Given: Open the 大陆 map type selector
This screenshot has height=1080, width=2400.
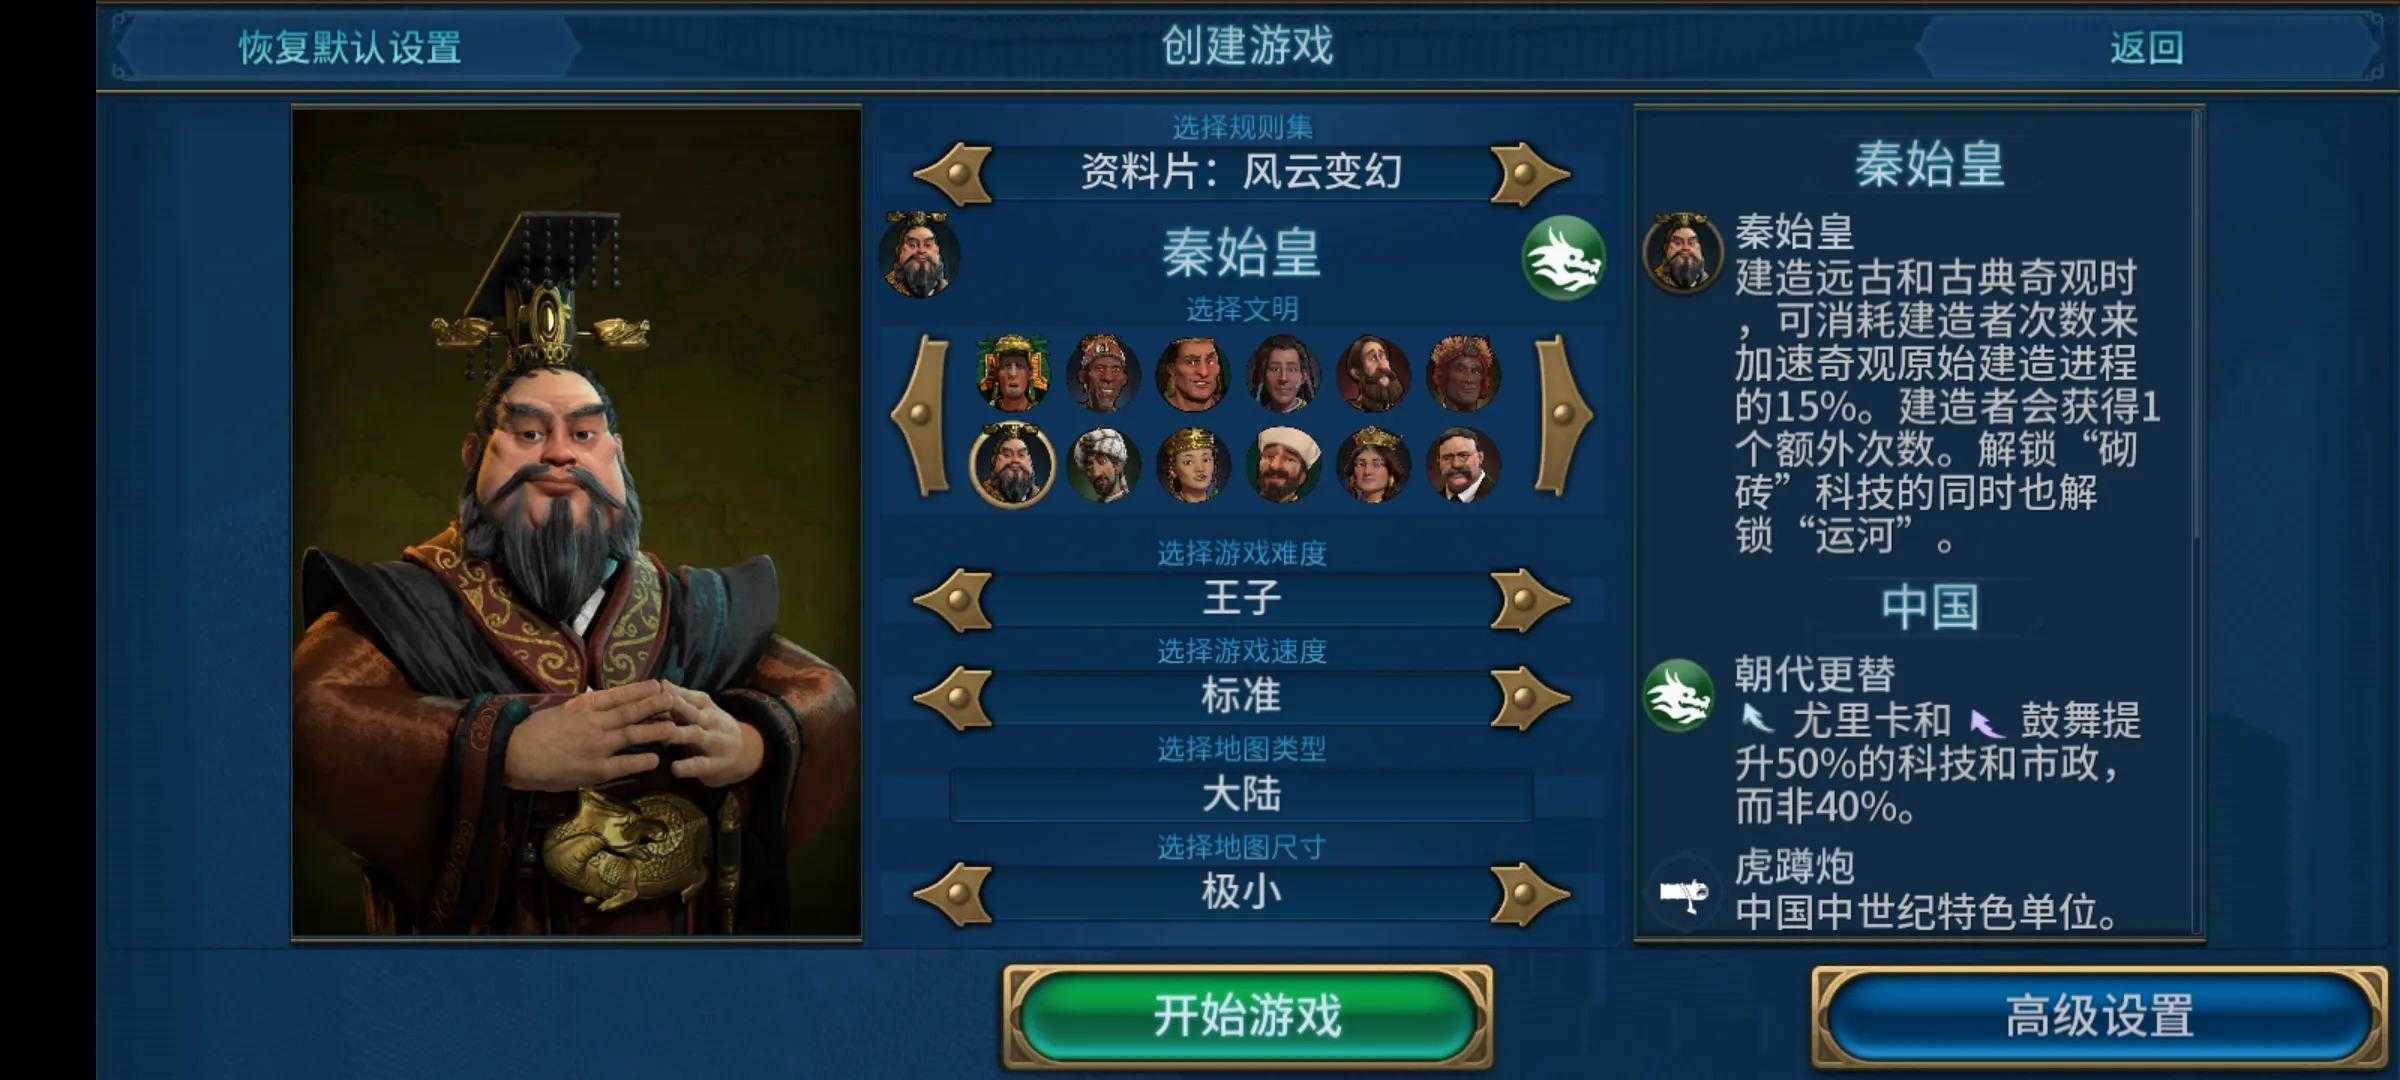Looking at the screenshot, I should [x=1241, y=796].
